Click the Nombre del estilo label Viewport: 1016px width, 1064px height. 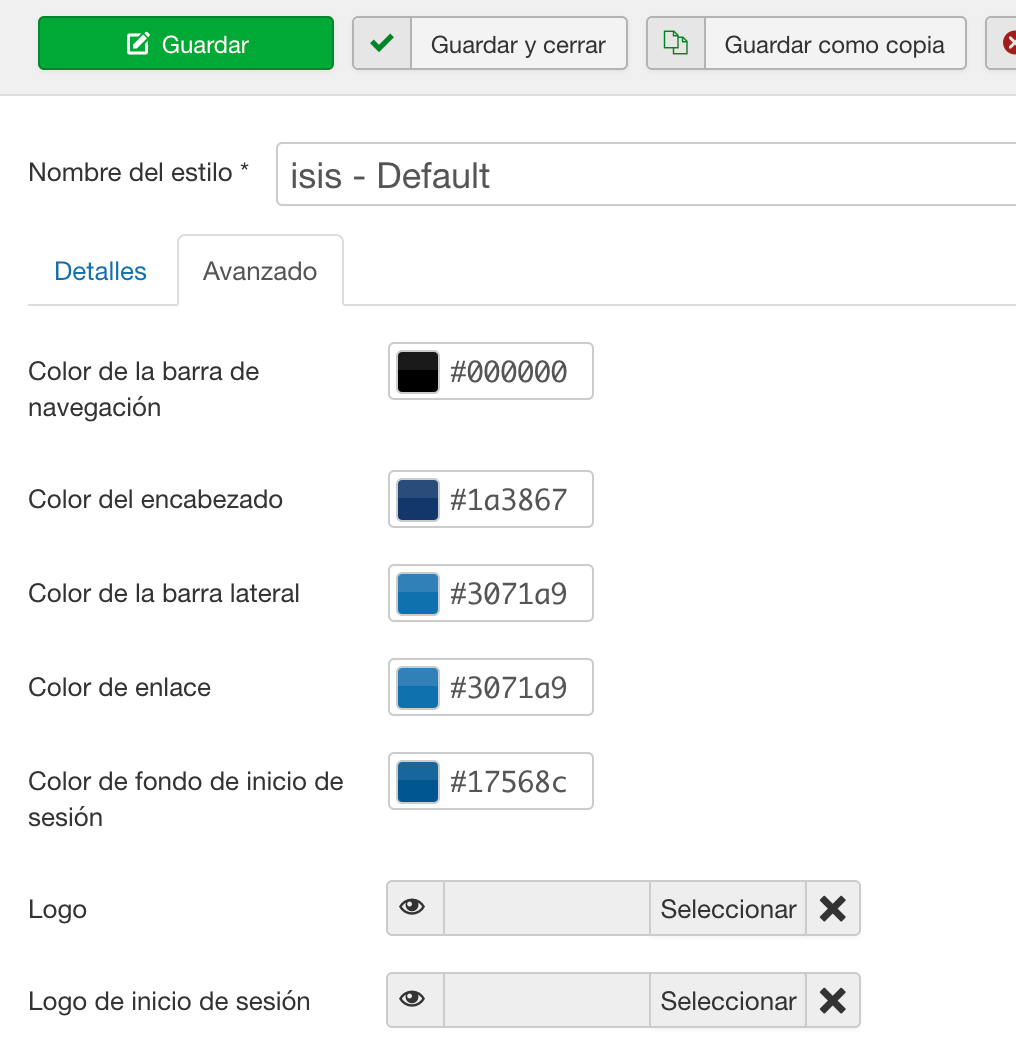pos(138,172)
